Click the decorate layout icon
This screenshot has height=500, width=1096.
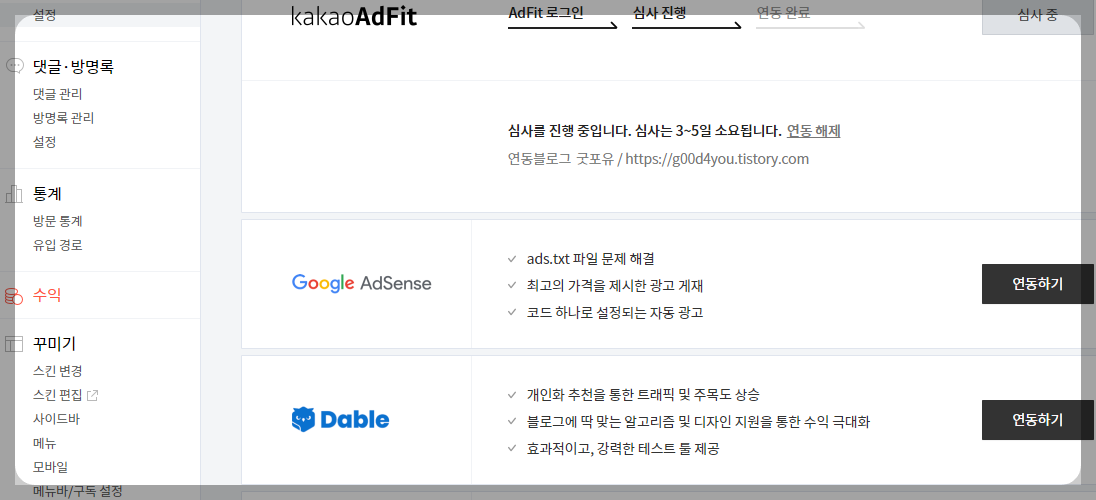pyautogui.click(x=14, y=343)
